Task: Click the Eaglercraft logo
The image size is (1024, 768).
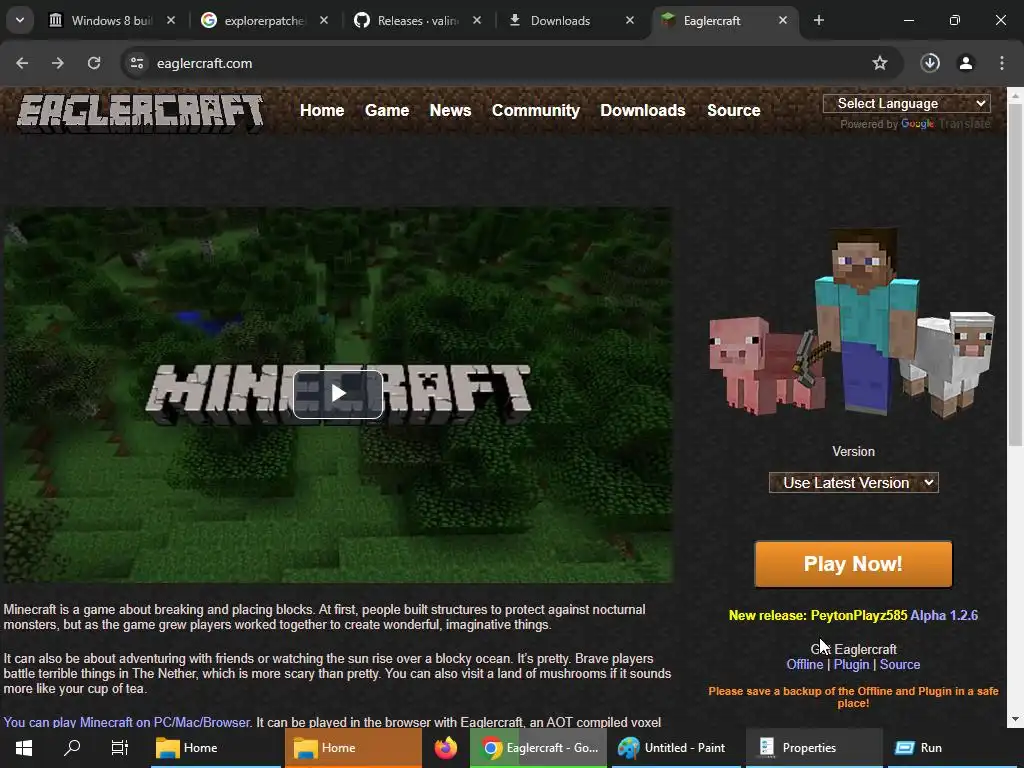Action: click(x=140, y=112)
